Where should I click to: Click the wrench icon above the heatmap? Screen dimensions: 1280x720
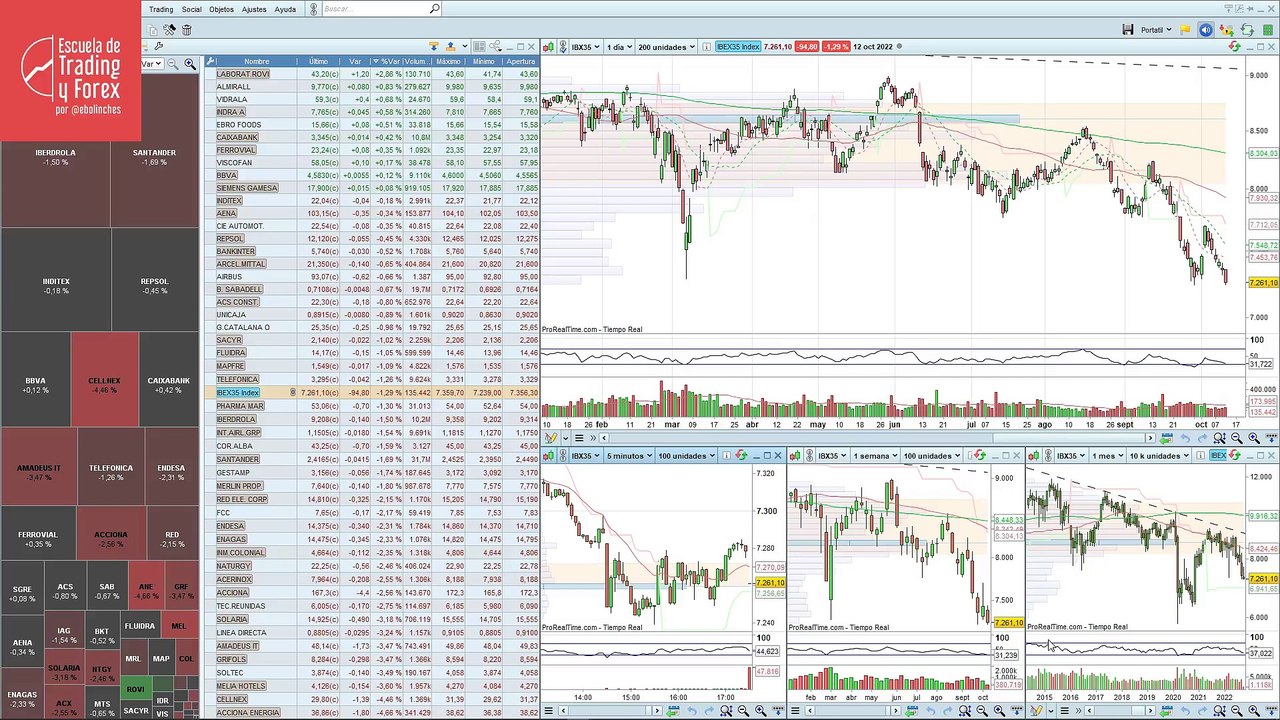point(159,46)
